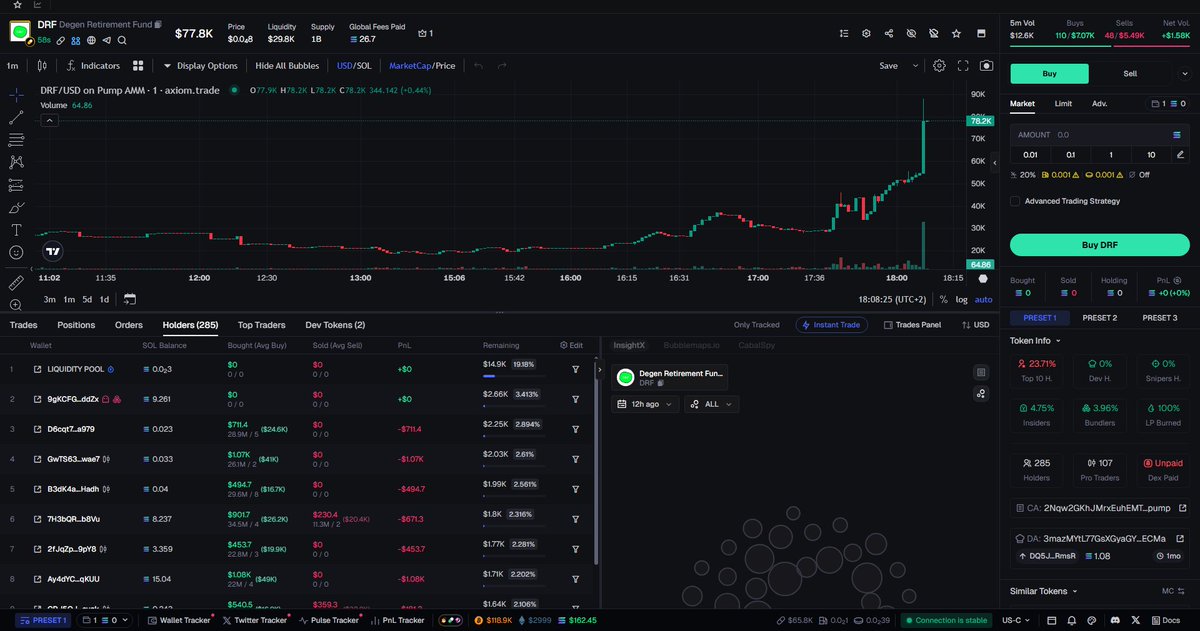This screenshot has width=1200, height=631.
Task: Edit the quick amount presets
Action: click(1181, 154)
